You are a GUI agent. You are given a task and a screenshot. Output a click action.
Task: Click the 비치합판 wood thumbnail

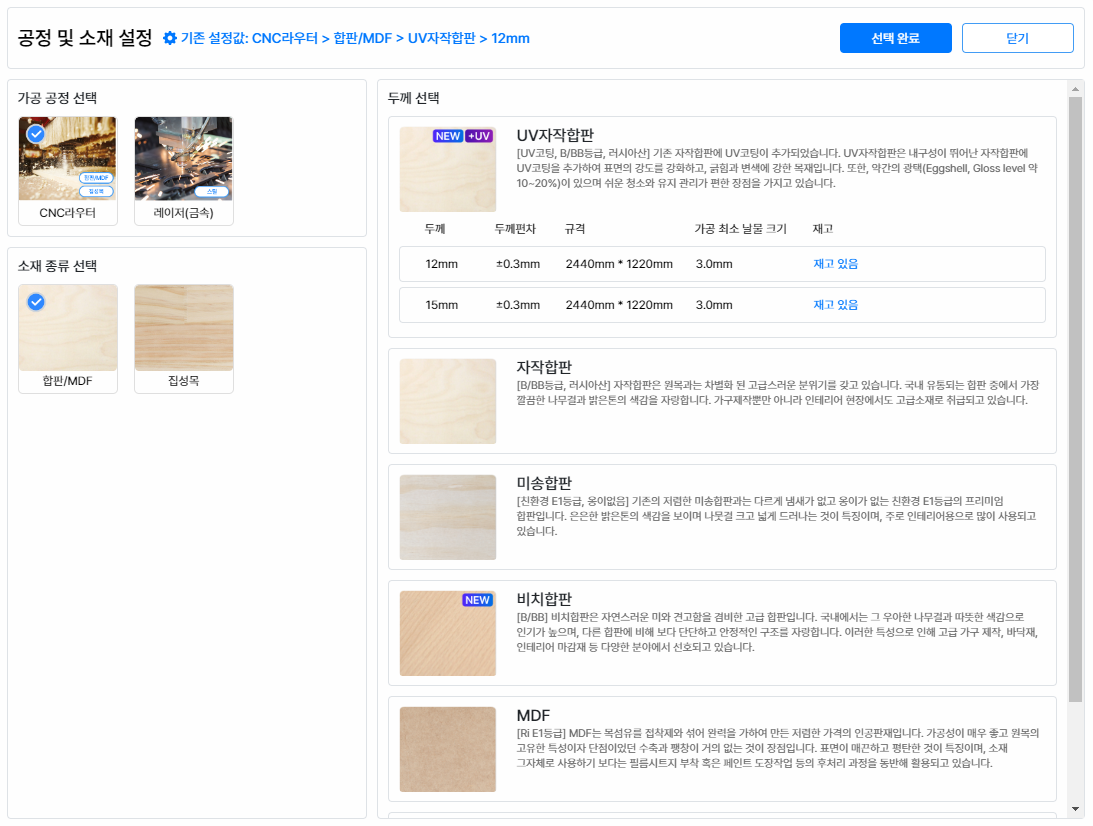tap(448, 634)
